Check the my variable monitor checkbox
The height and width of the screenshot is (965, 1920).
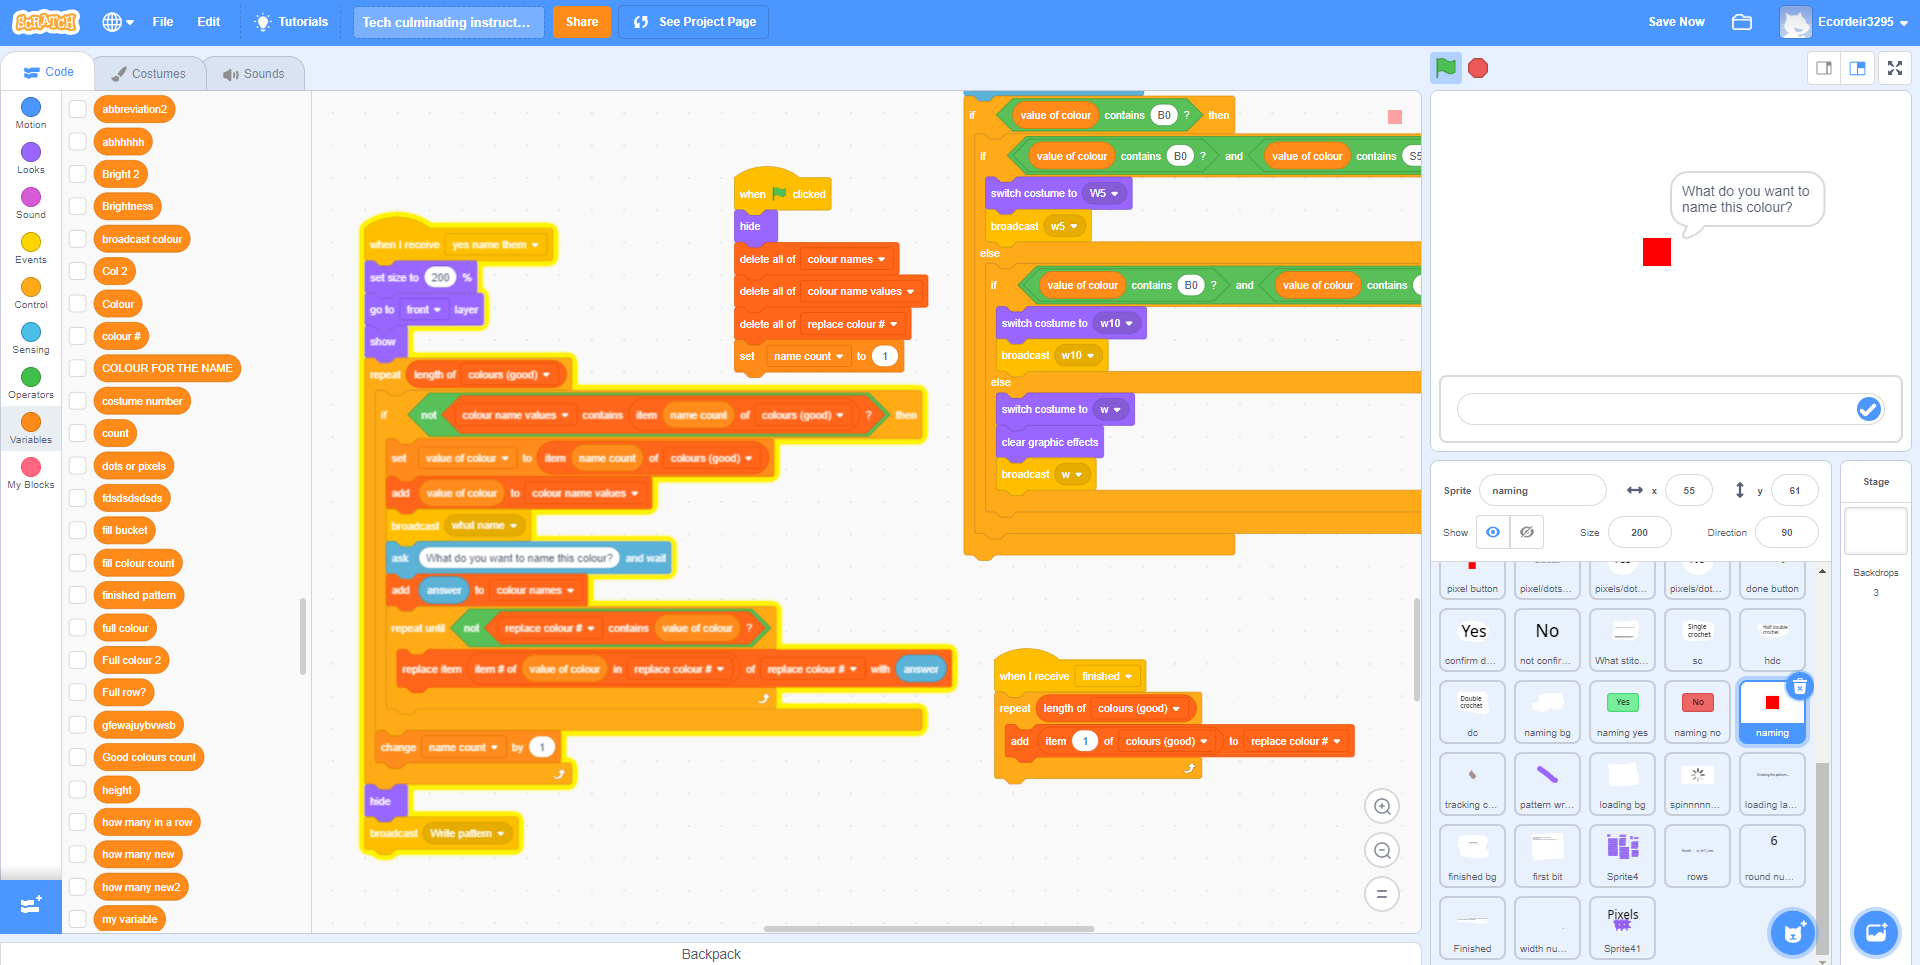point(77,919)
